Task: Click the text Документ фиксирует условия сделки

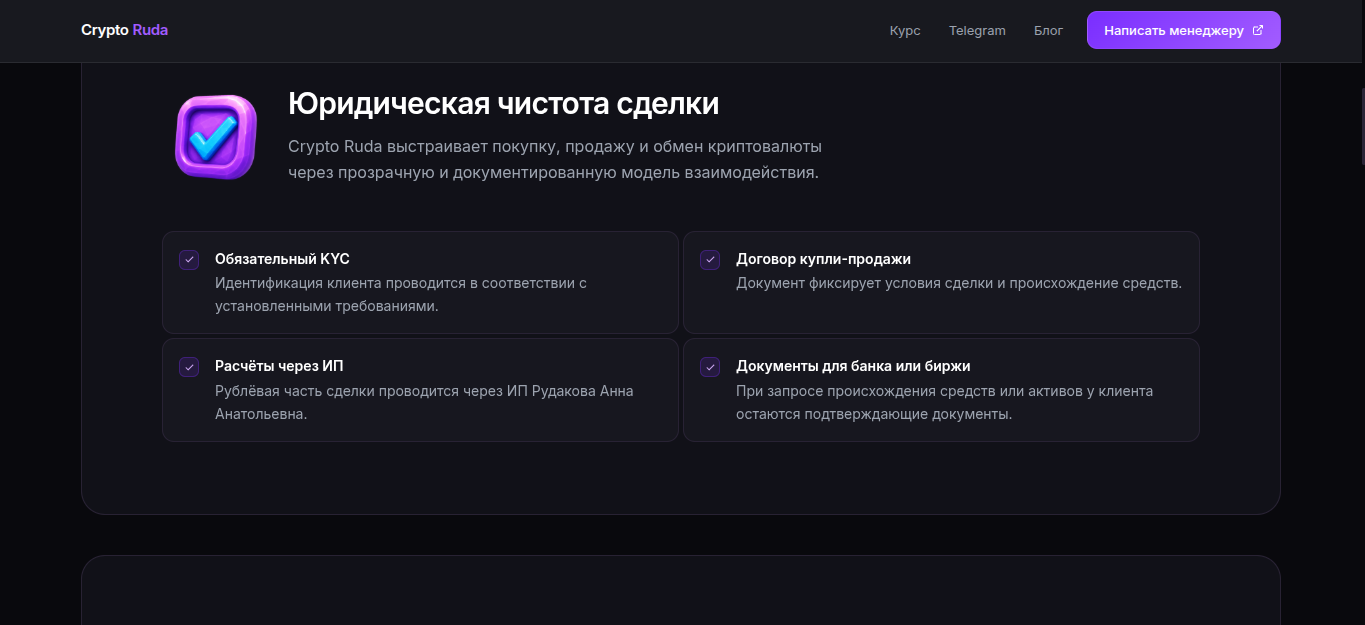Action: [x=959, y=283]
